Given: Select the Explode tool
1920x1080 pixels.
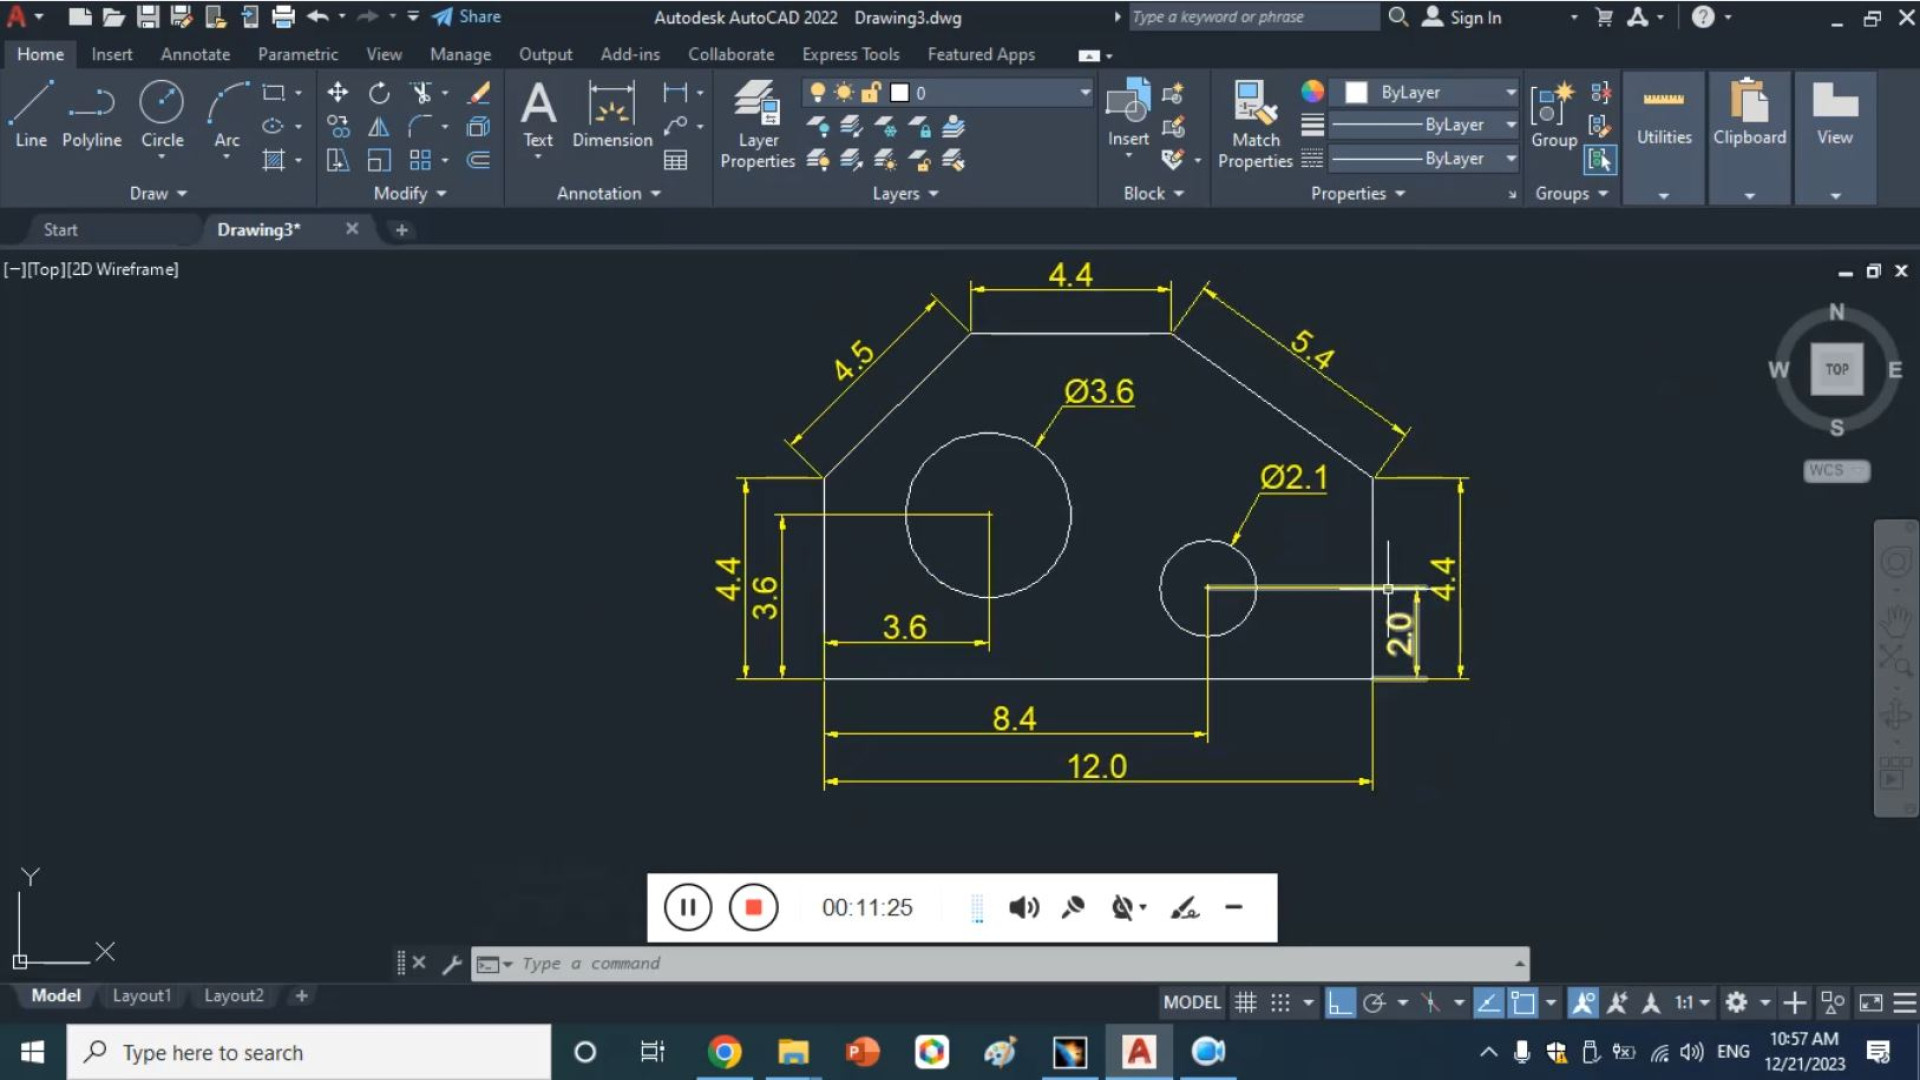Looking at the screenshot, I should point(479,127).
